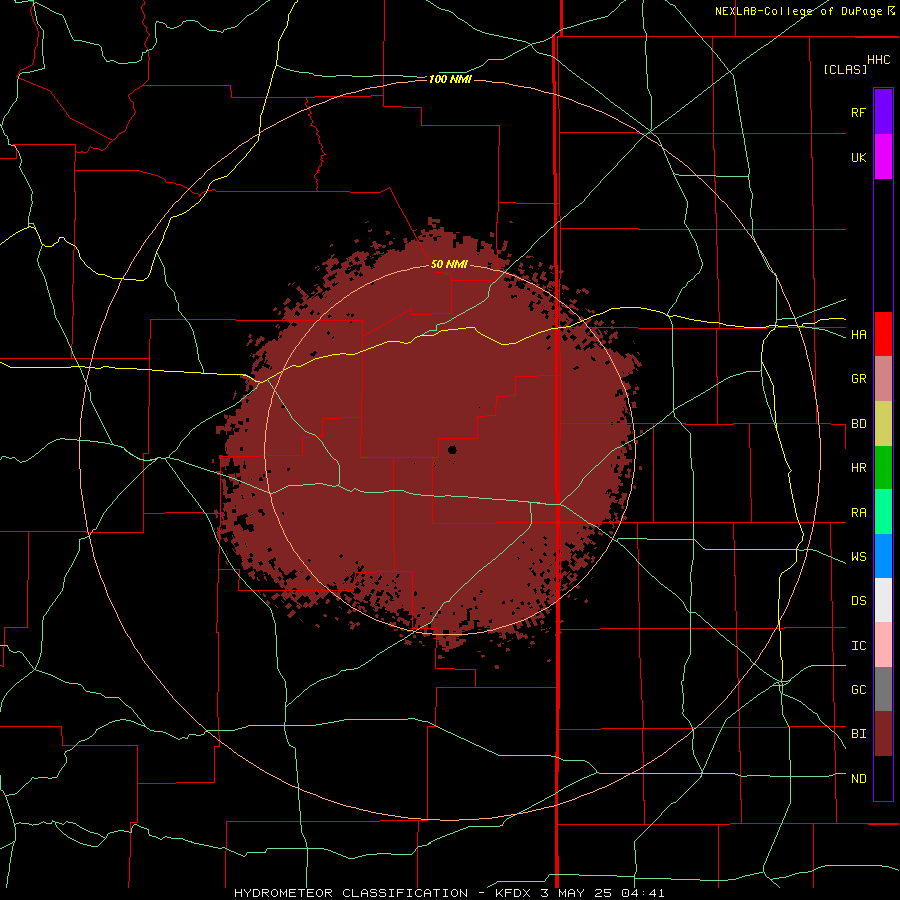Click the WS legend label

[858, 557]
